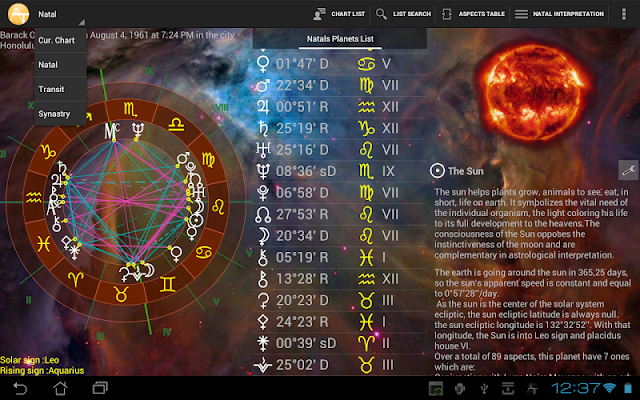Viewport: 640px width, 400px height.
Task: Click Virgo sign on chart wheel
Action: pos(208,161)
